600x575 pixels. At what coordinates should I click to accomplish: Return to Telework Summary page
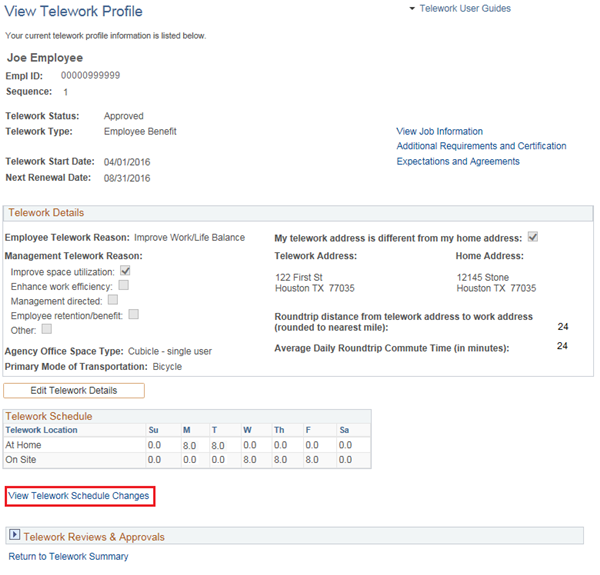(68, 556)
